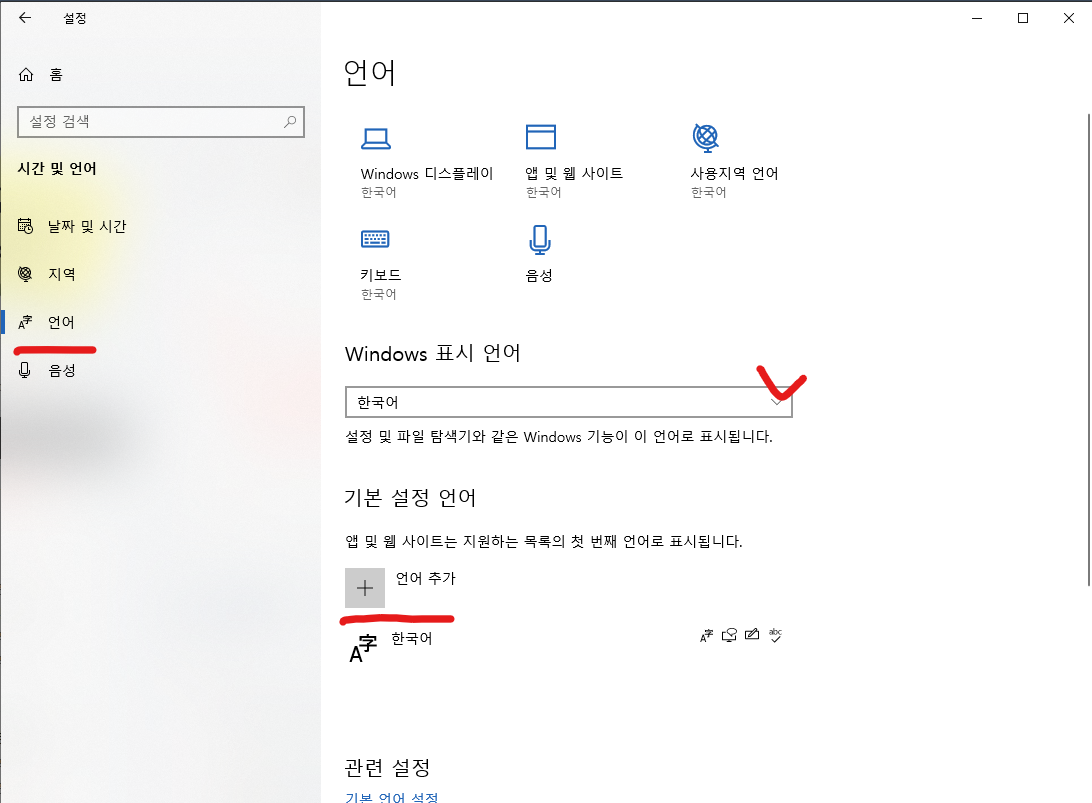Image resolution: width=1092 pixels, height=803 pixels.
Task: Click 한국어 under Windows 디스플레이
Action: coord(378,192)
